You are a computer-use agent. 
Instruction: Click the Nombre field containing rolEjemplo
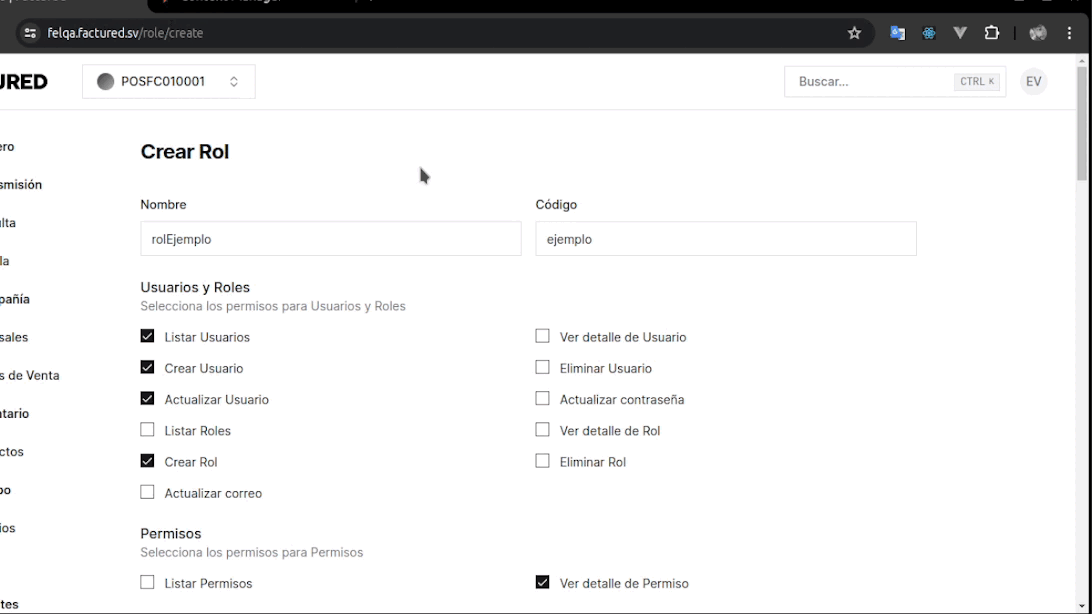pyautogui.click(x=330, y=239)
